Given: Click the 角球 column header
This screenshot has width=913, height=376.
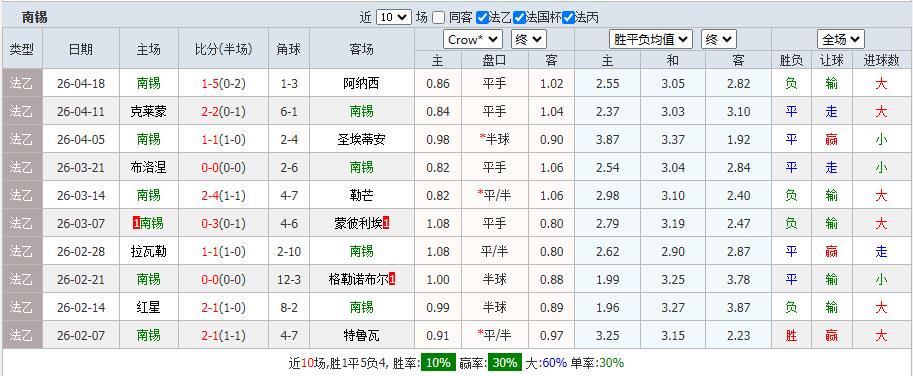Looking at the screenshot, I should click(x=288, y=49).
